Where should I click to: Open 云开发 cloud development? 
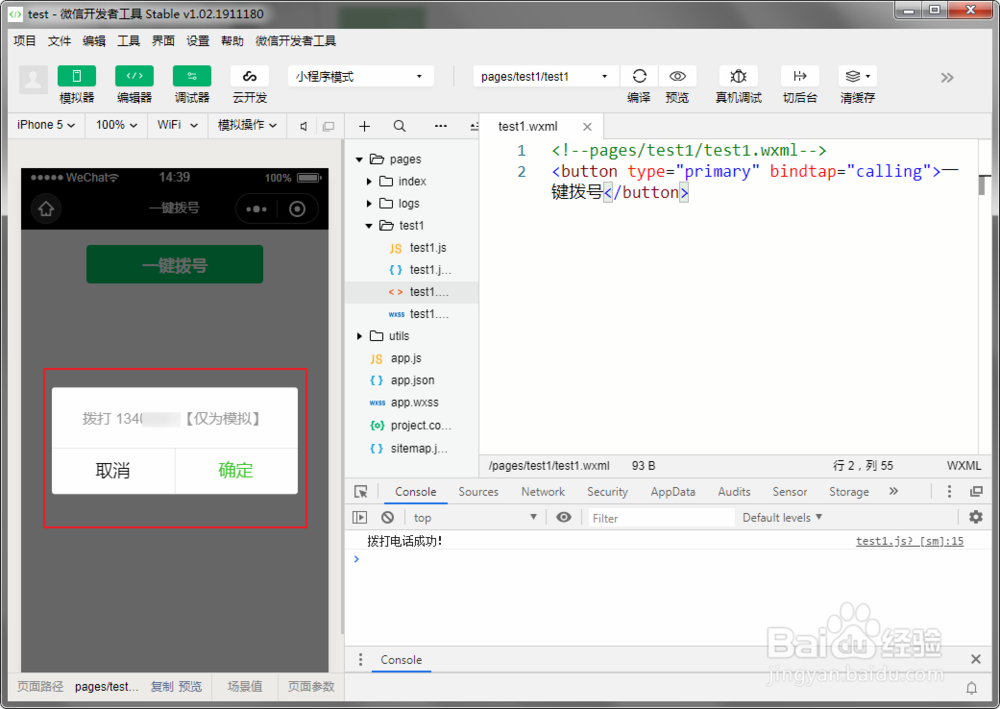(249, 76)
